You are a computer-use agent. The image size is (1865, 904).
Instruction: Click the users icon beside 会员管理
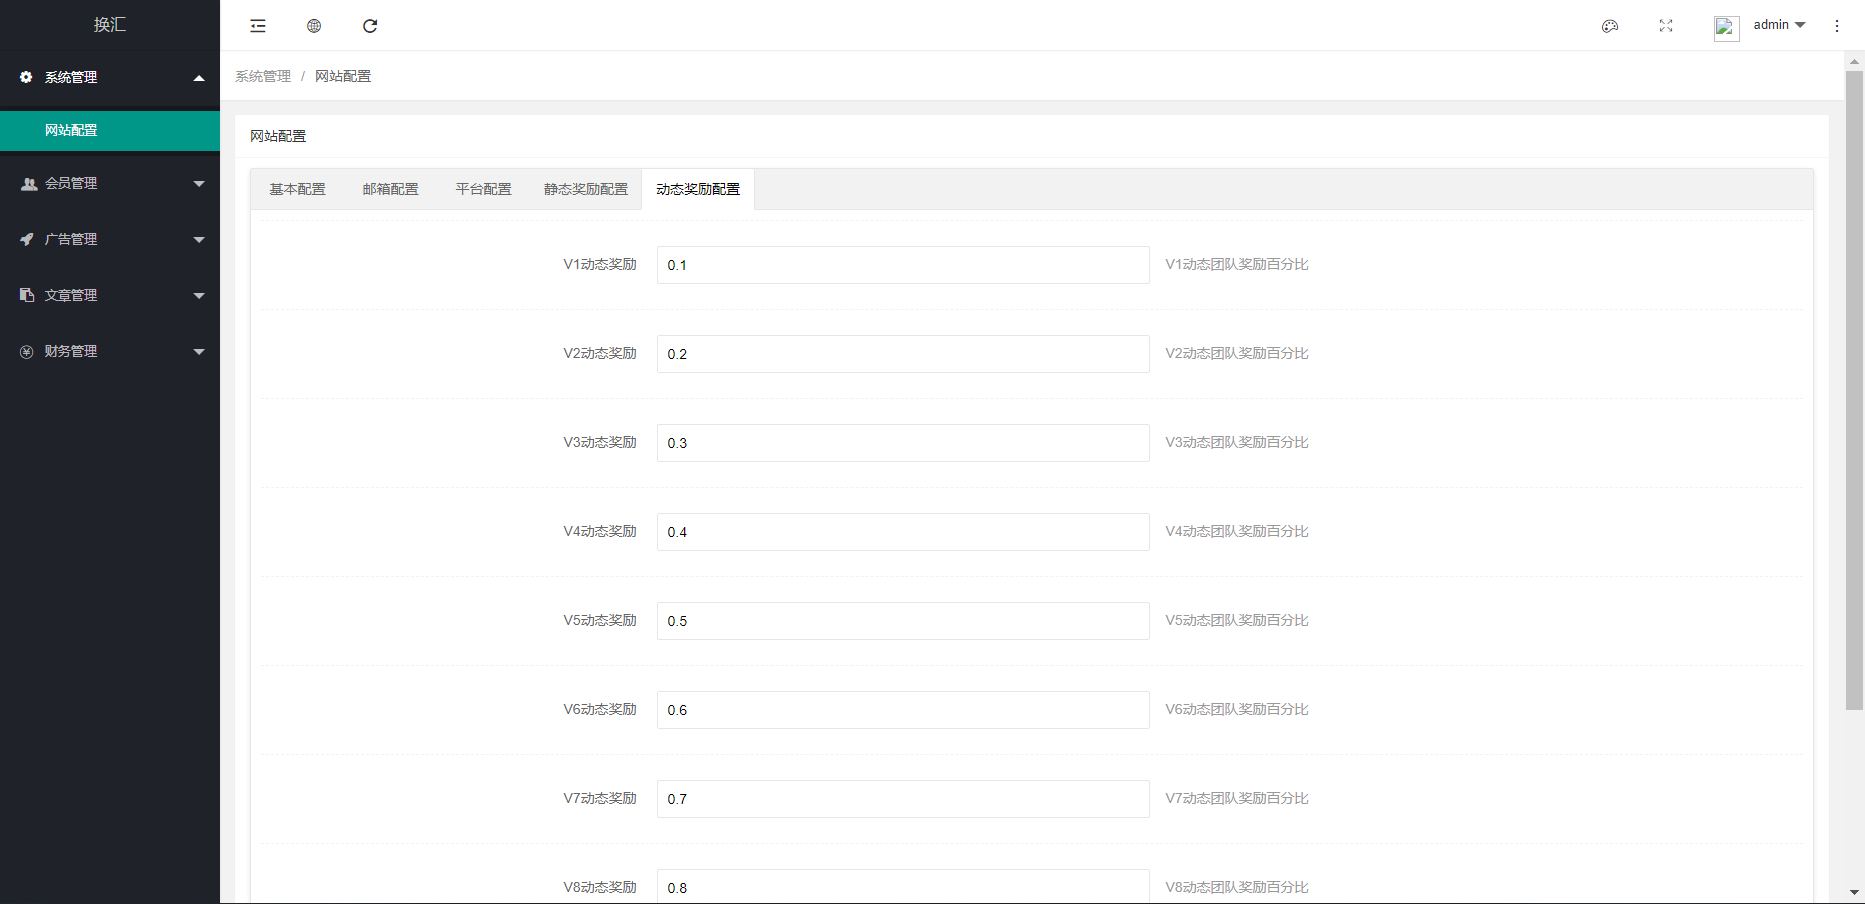click(x=28, y=184)
